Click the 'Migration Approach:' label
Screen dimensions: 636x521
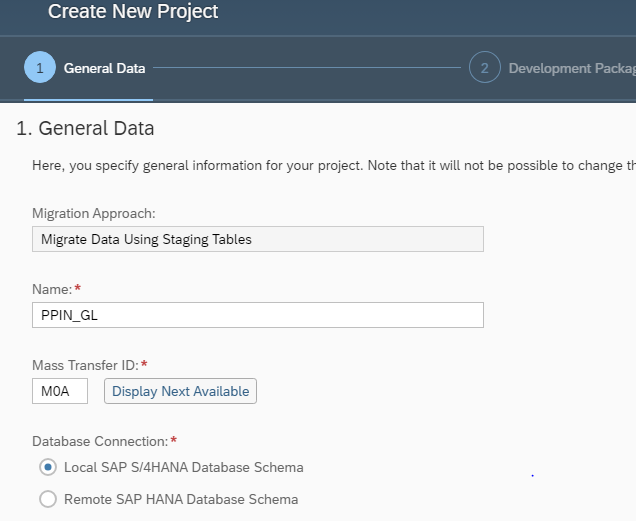(93, 213)
